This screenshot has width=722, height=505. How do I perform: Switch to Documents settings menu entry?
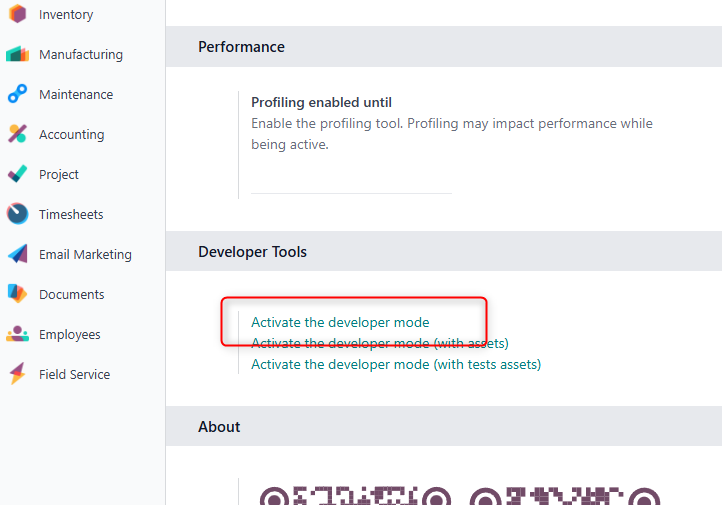point(72,295)
